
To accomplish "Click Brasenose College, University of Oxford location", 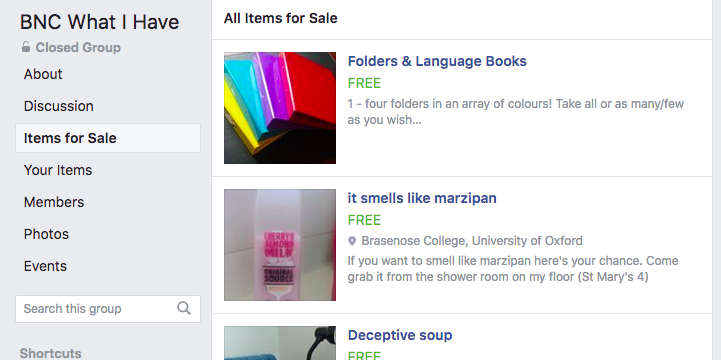I will (x=472, y=241).
